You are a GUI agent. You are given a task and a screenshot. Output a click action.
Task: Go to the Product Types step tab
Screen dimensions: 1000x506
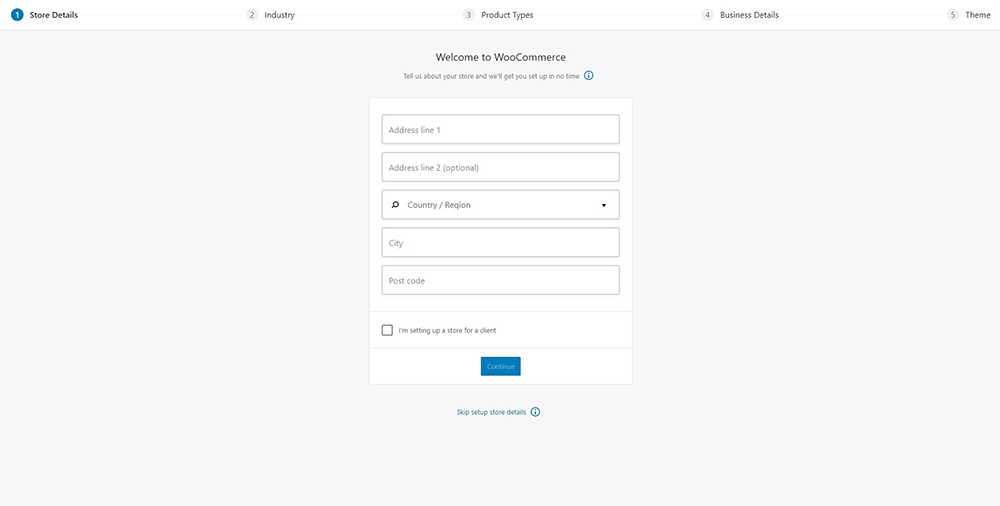507,15
